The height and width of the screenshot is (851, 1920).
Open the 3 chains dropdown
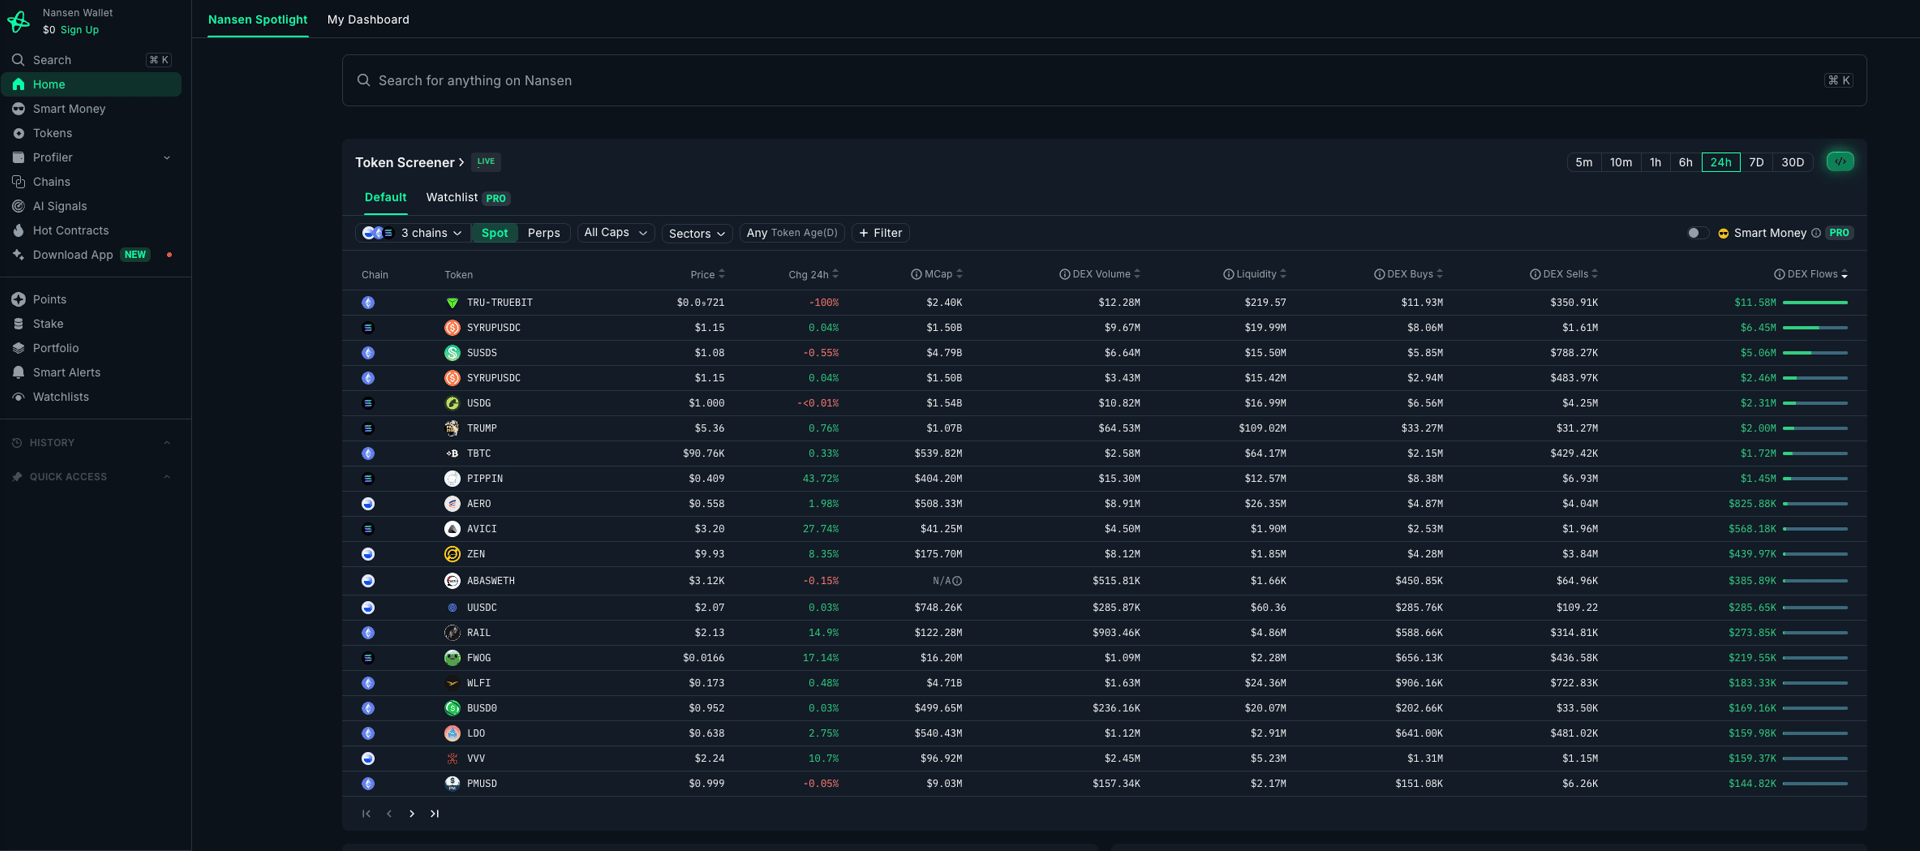tap(413, 233)
